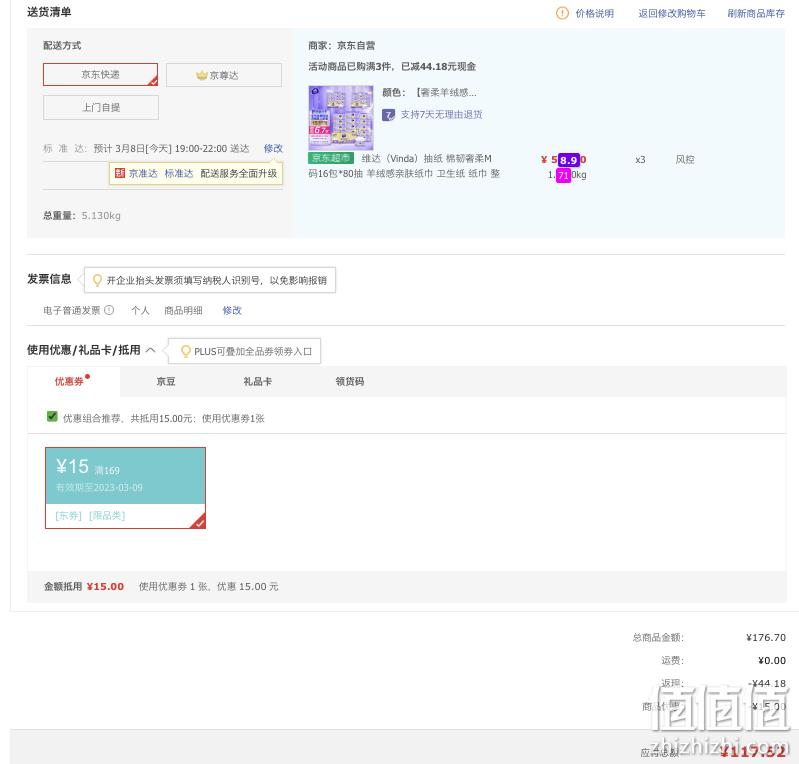Open the Vinda tissue product thumbnail
Viewport: 799px width, 764px height.
coord(341,118)
